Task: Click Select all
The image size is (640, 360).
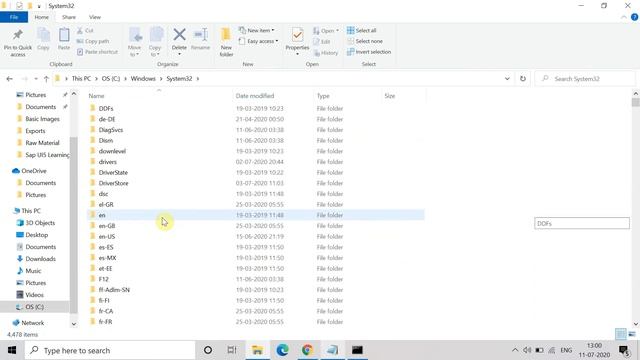Action: coord(362,30)
